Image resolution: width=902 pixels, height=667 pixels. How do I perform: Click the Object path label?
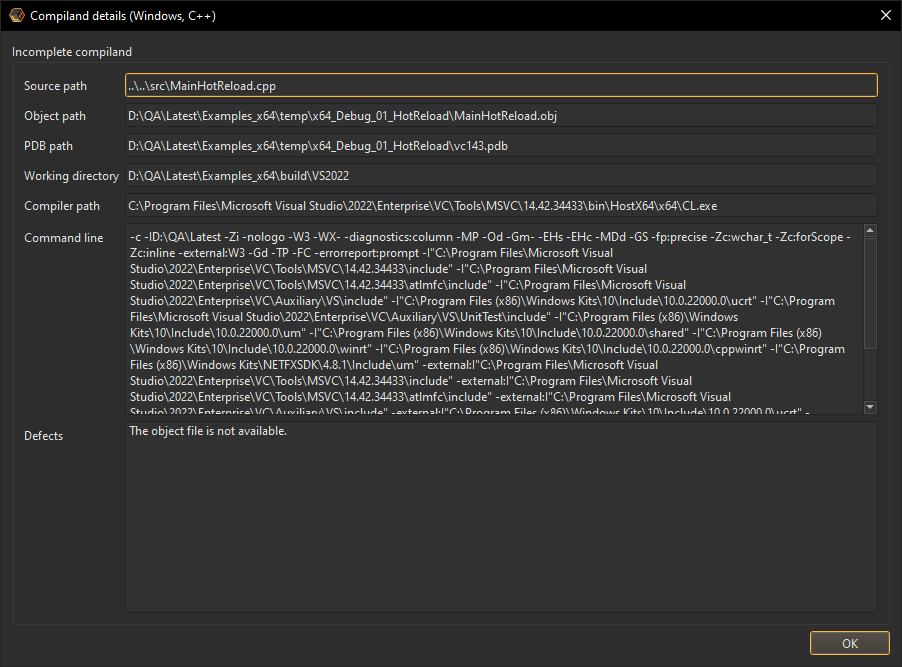(55, 117)
